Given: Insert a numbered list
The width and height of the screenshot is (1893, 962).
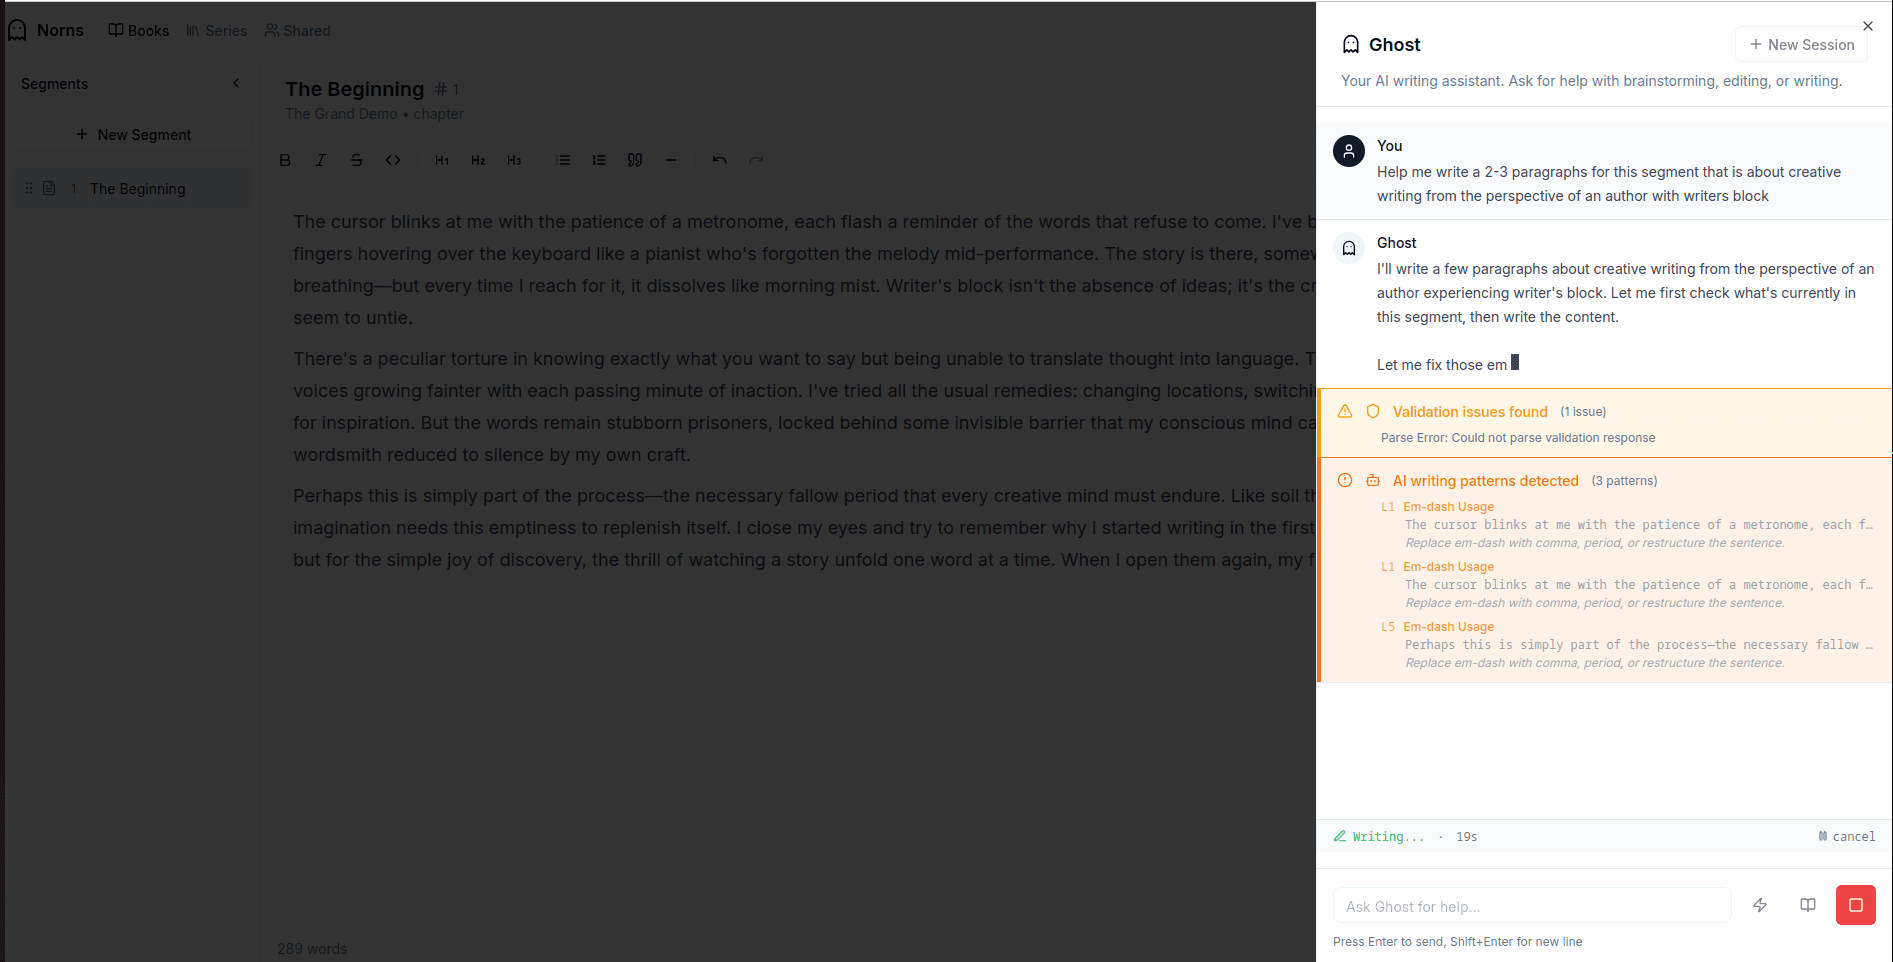Looking at the screenshot, I should pyautogui.click(x=599, y=160).
